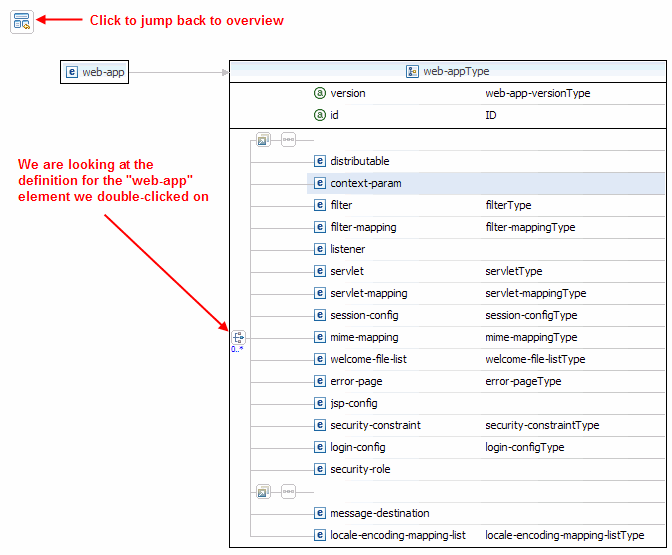Click the attribute icon next to version
This screenshot has width=672, height=555.
pos(320,93)
